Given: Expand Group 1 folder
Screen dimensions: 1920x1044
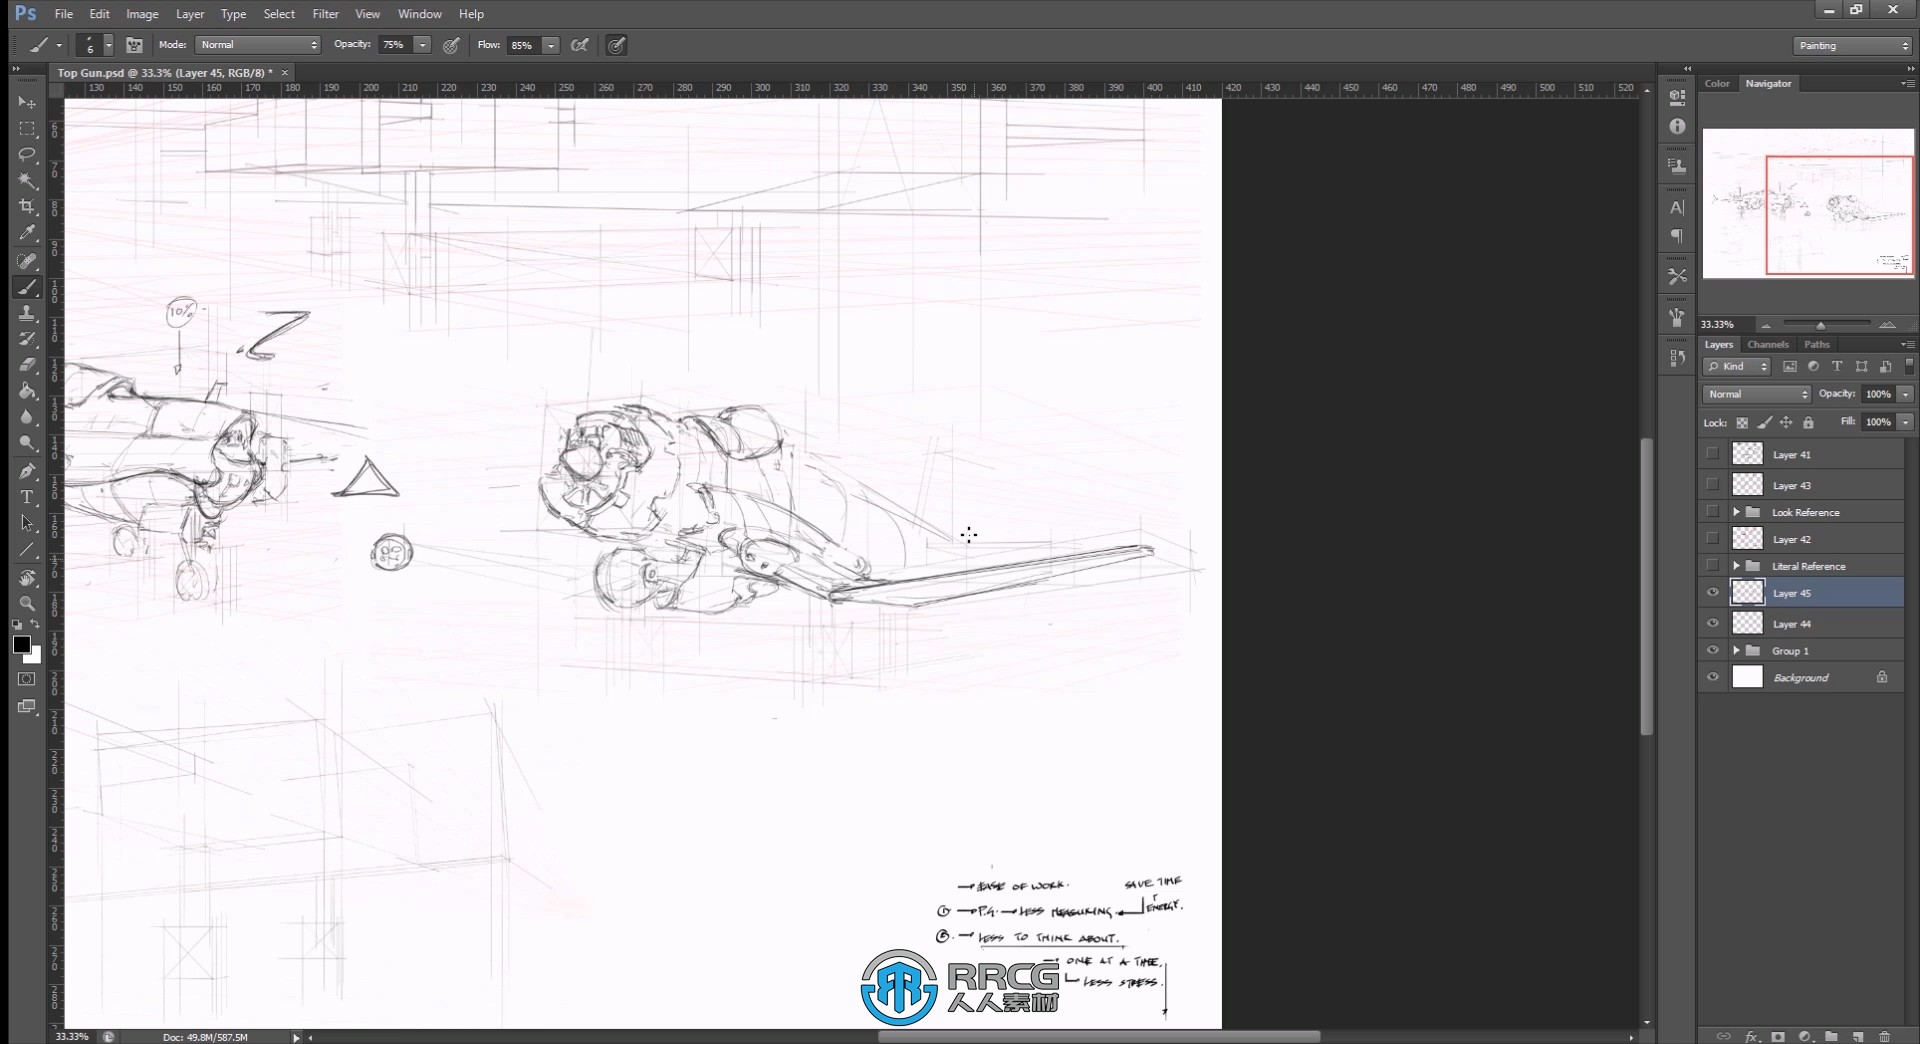Looking at the screenshot, I should coord(1737,650).
